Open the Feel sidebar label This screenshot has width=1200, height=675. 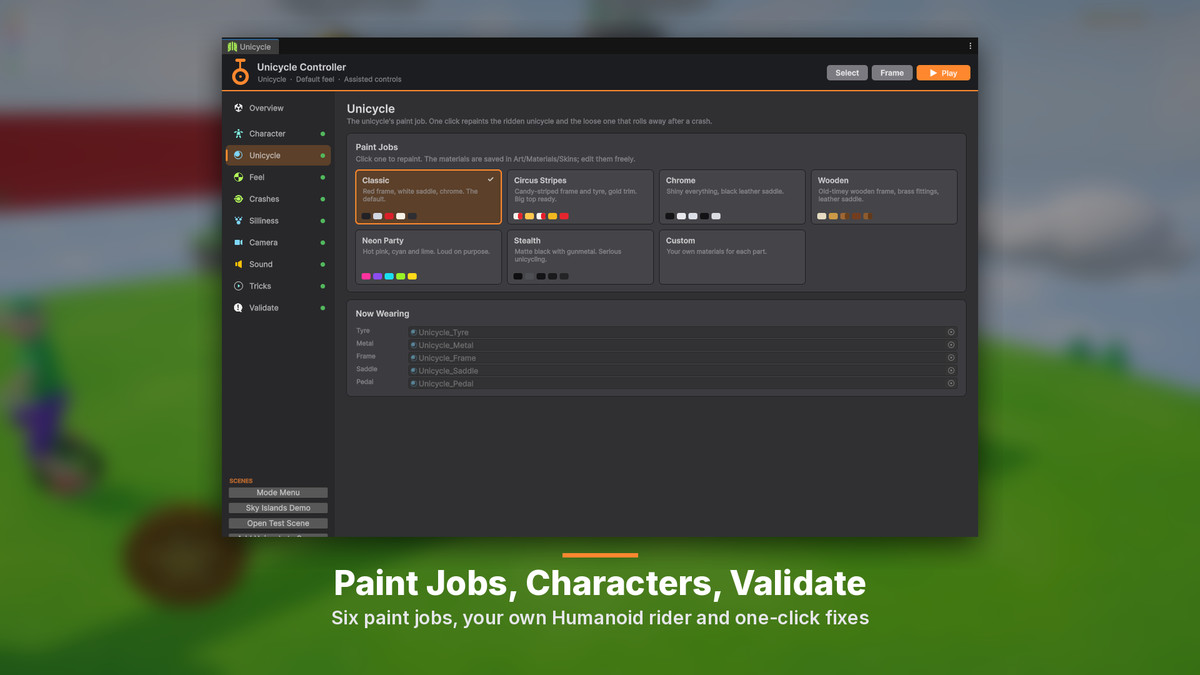[257, 177]
